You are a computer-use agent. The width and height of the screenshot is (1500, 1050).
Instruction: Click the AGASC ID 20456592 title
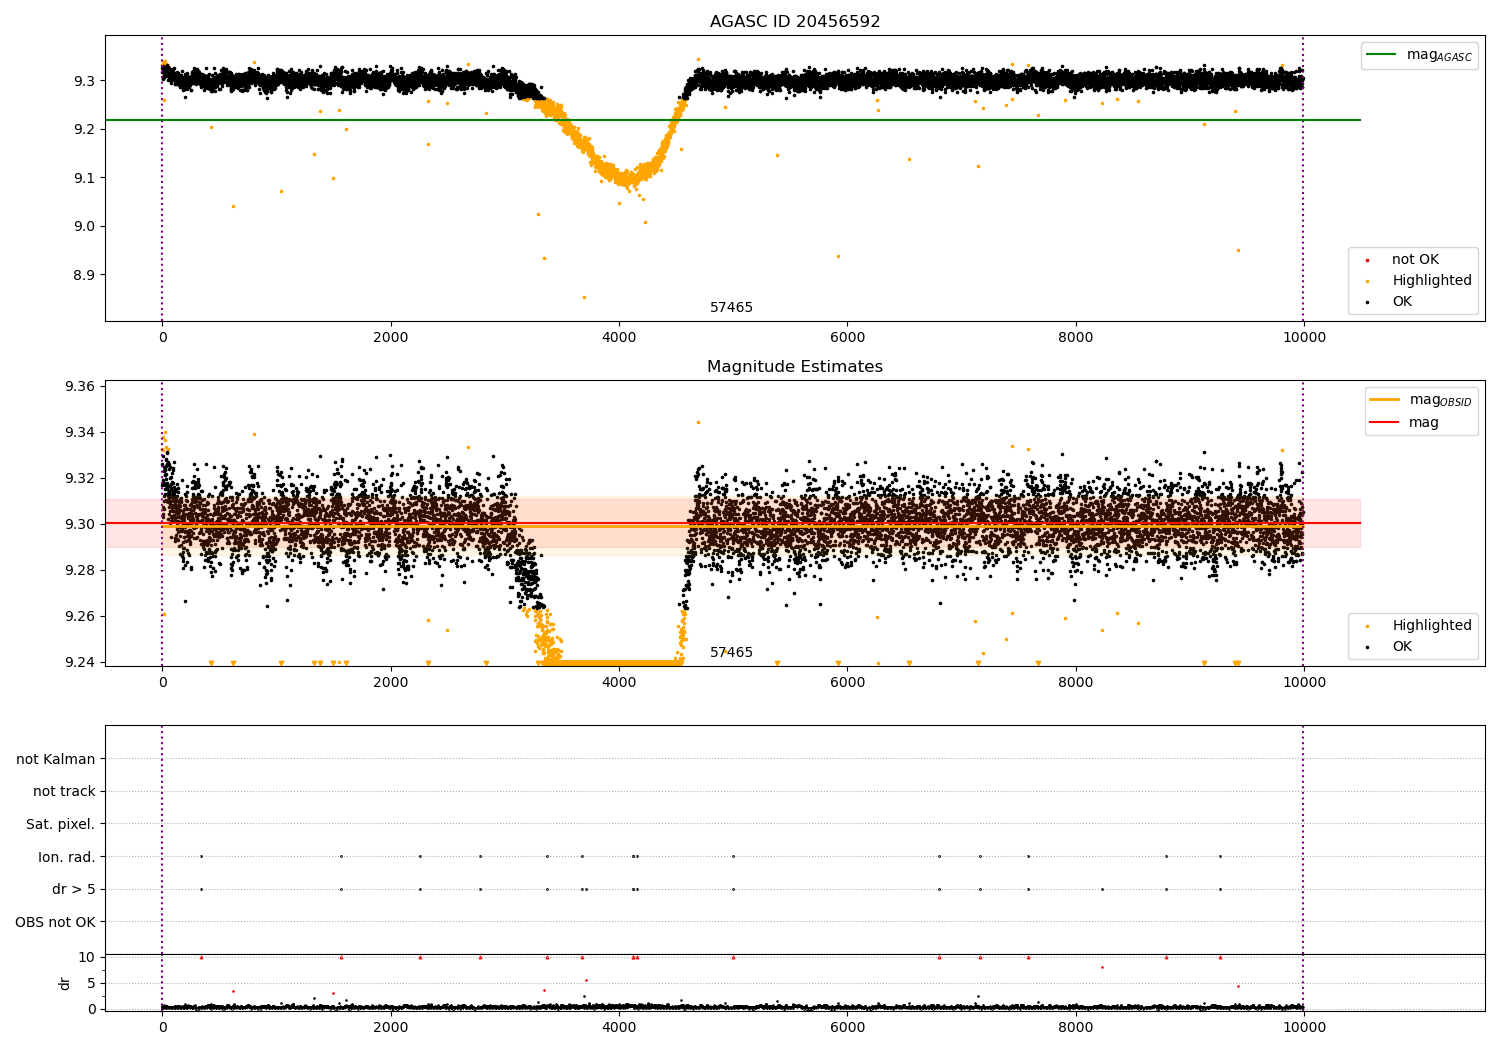[x=795, y=22]
